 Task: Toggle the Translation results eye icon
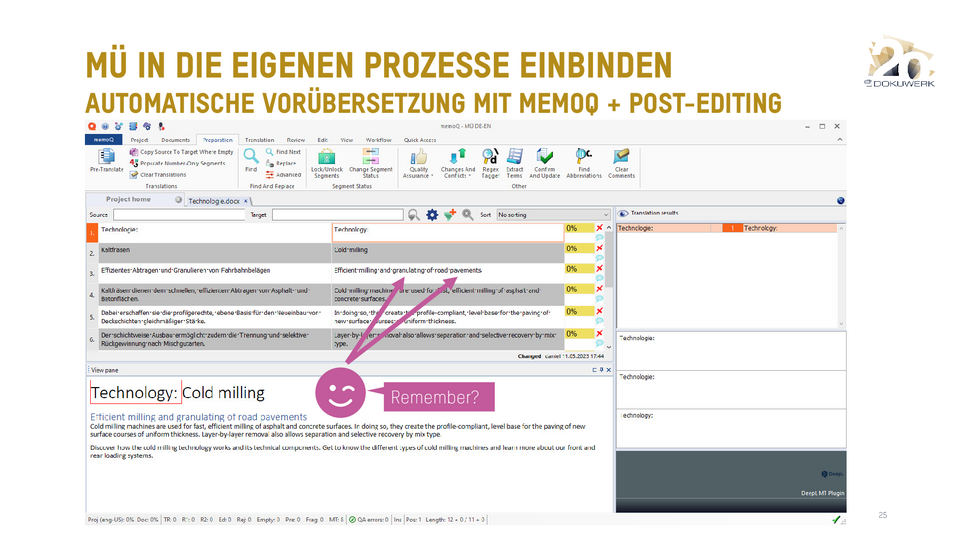[x=622, y=214]
